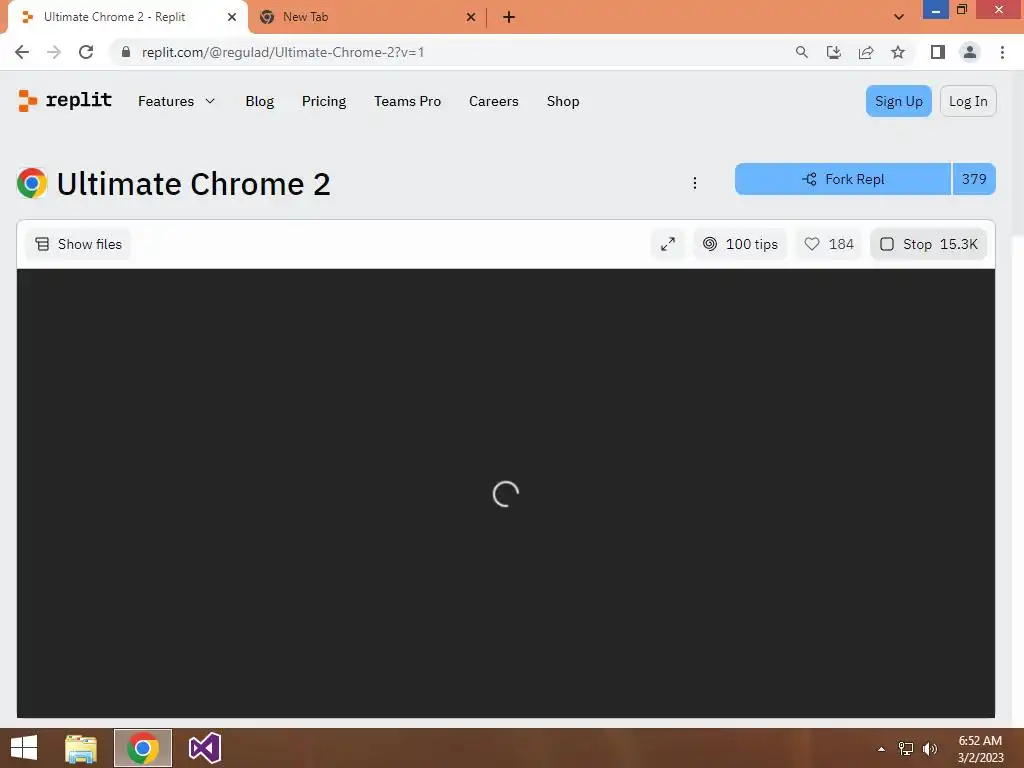Expand the repl output to fullscreen
This screenshot has height=768, width=1024.
(667, 244)
